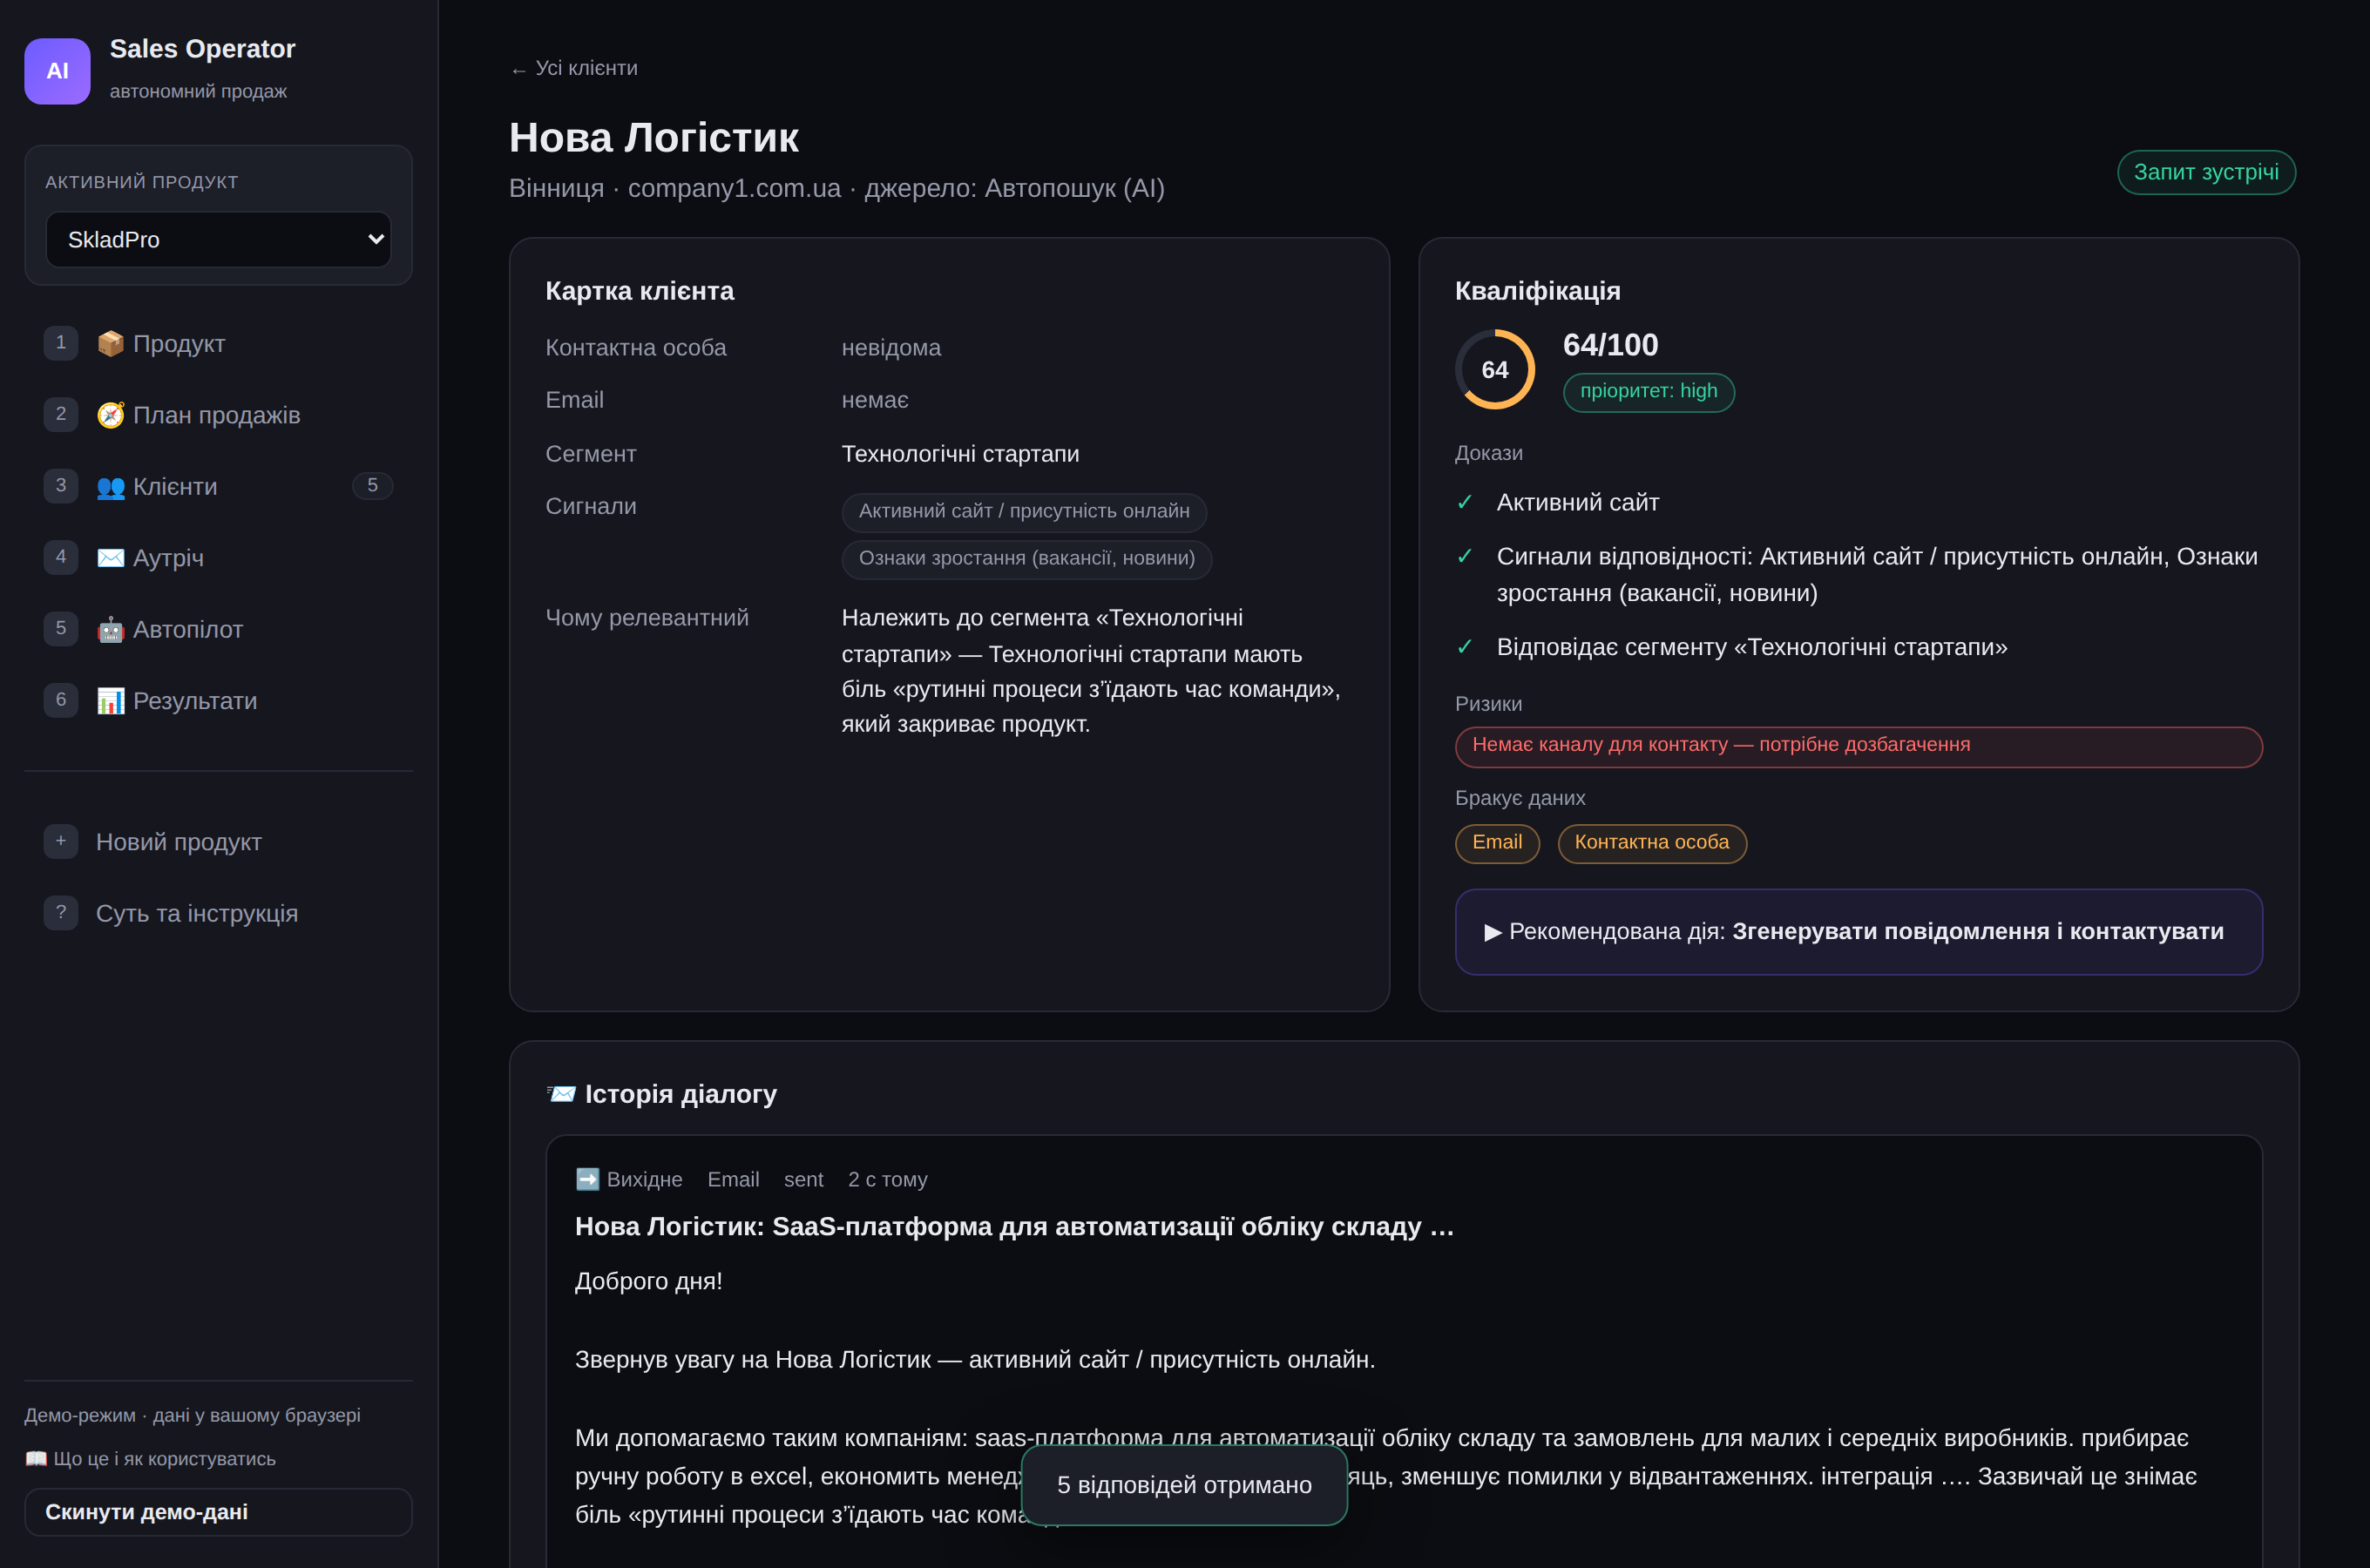Click the dropdown chevron arrow in product selector
Screen dimensions: 2370x1568
[x=375, y=240]
